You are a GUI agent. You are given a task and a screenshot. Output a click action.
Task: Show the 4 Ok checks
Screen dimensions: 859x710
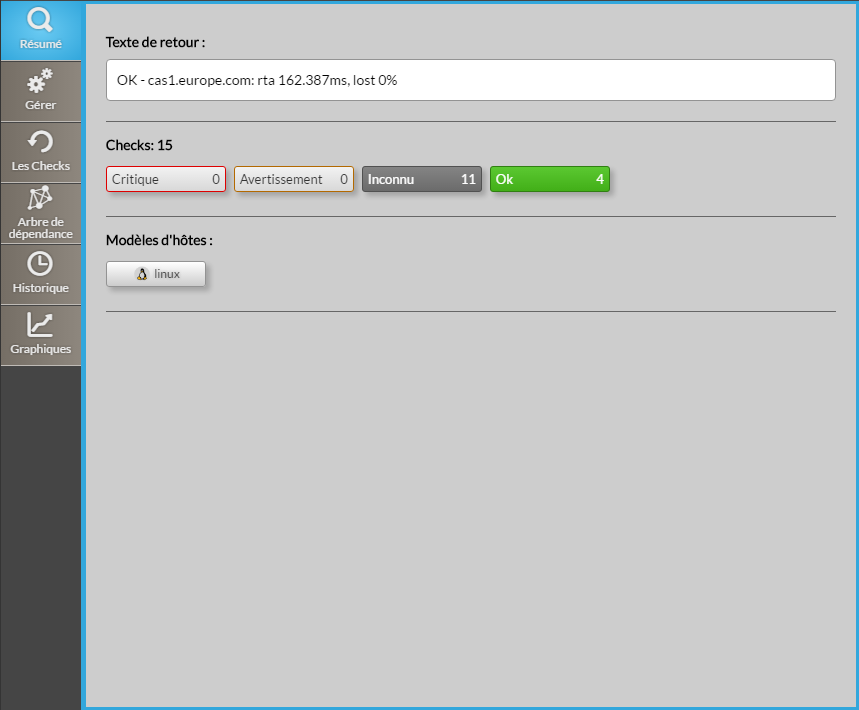tap(549, 179)
